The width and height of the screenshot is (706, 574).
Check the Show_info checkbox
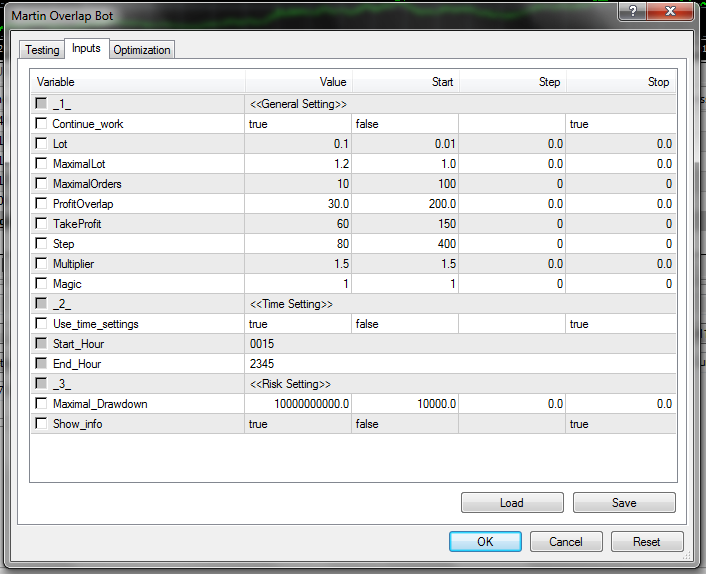click(x=41, y=423)
